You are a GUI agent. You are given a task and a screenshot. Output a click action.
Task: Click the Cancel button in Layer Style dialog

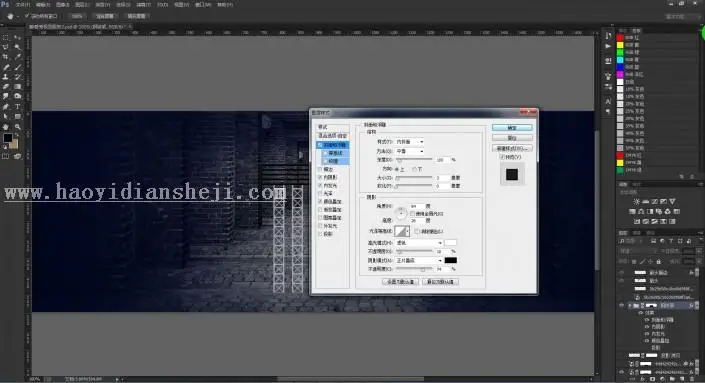tap(512, 138)
